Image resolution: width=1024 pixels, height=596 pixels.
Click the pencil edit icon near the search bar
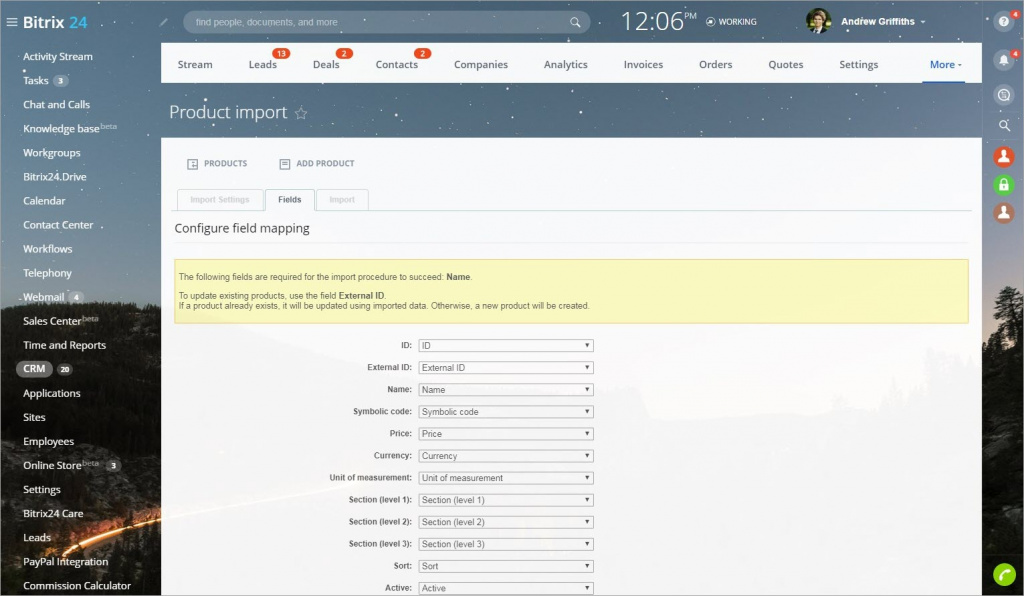[x=163, y=22]
